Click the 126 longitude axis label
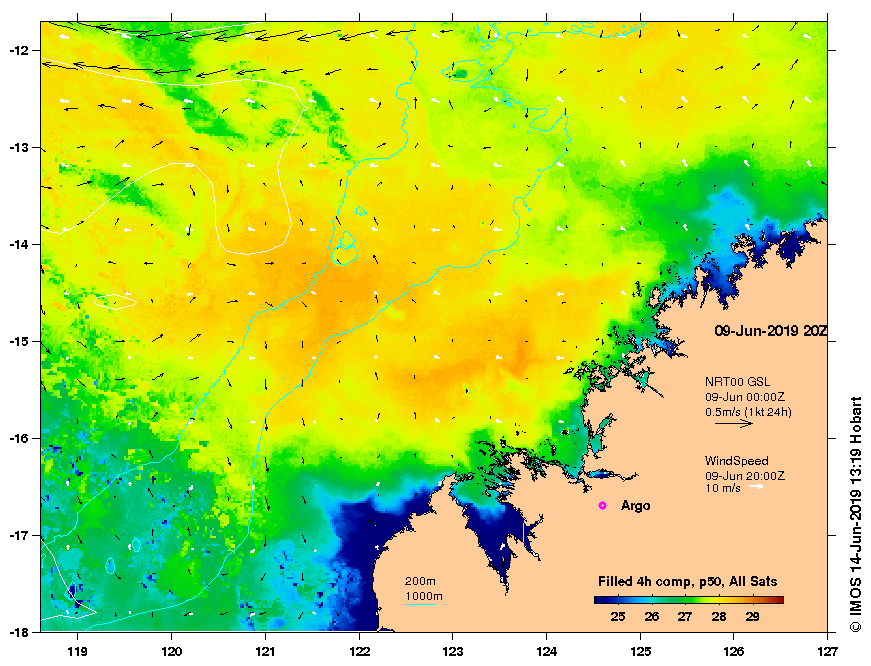Viewport: 871px width, 666px height. pos(734,652)
